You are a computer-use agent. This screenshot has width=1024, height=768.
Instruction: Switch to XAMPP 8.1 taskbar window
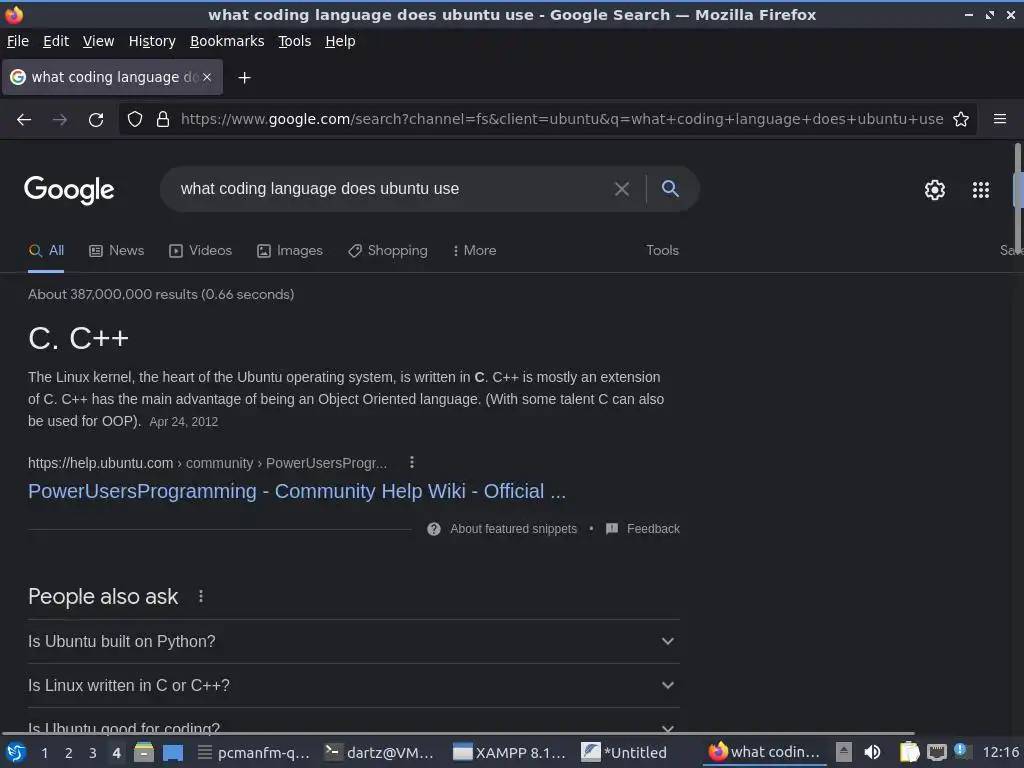click(x=509, y=752)
